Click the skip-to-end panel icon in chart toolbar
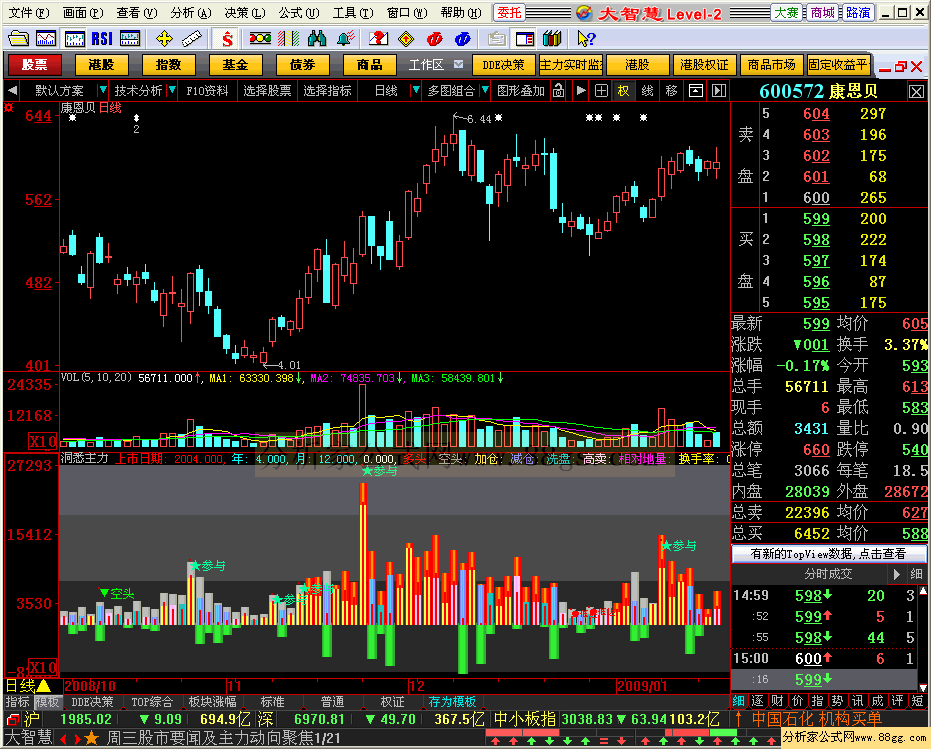This screenshot has width=931, height=749. (719, 91)
